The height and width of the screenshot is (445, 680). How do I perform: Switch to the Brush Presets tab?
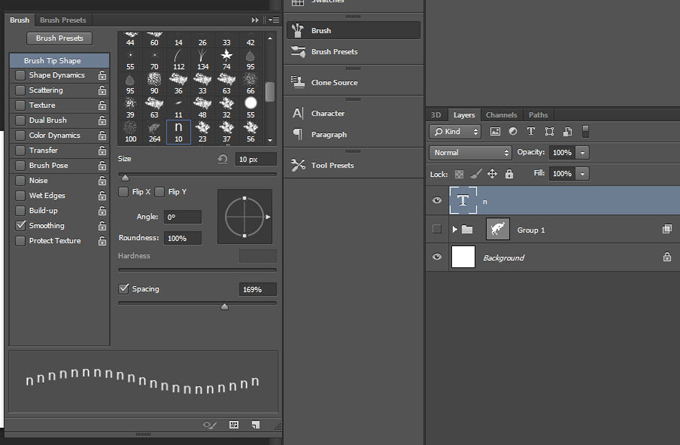(63, 20)
